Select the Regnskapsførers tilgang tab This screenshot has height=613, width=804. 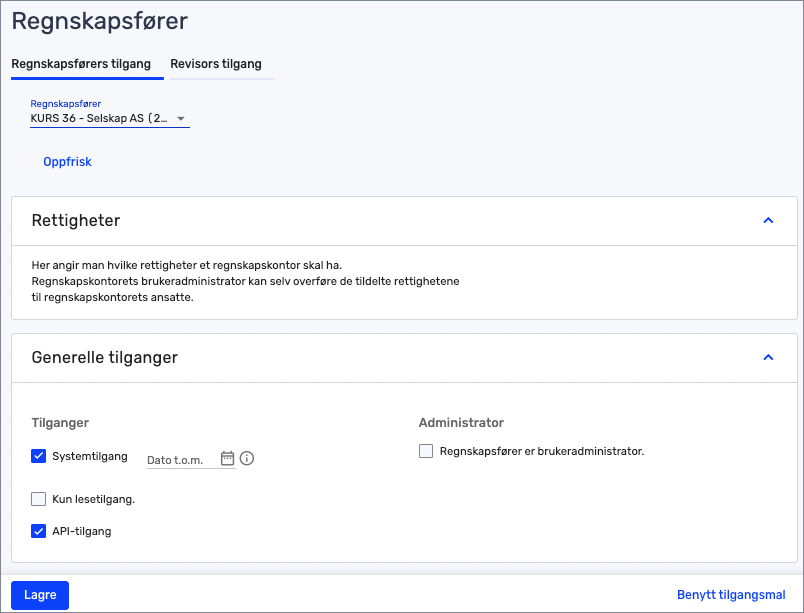click(81, 64)
